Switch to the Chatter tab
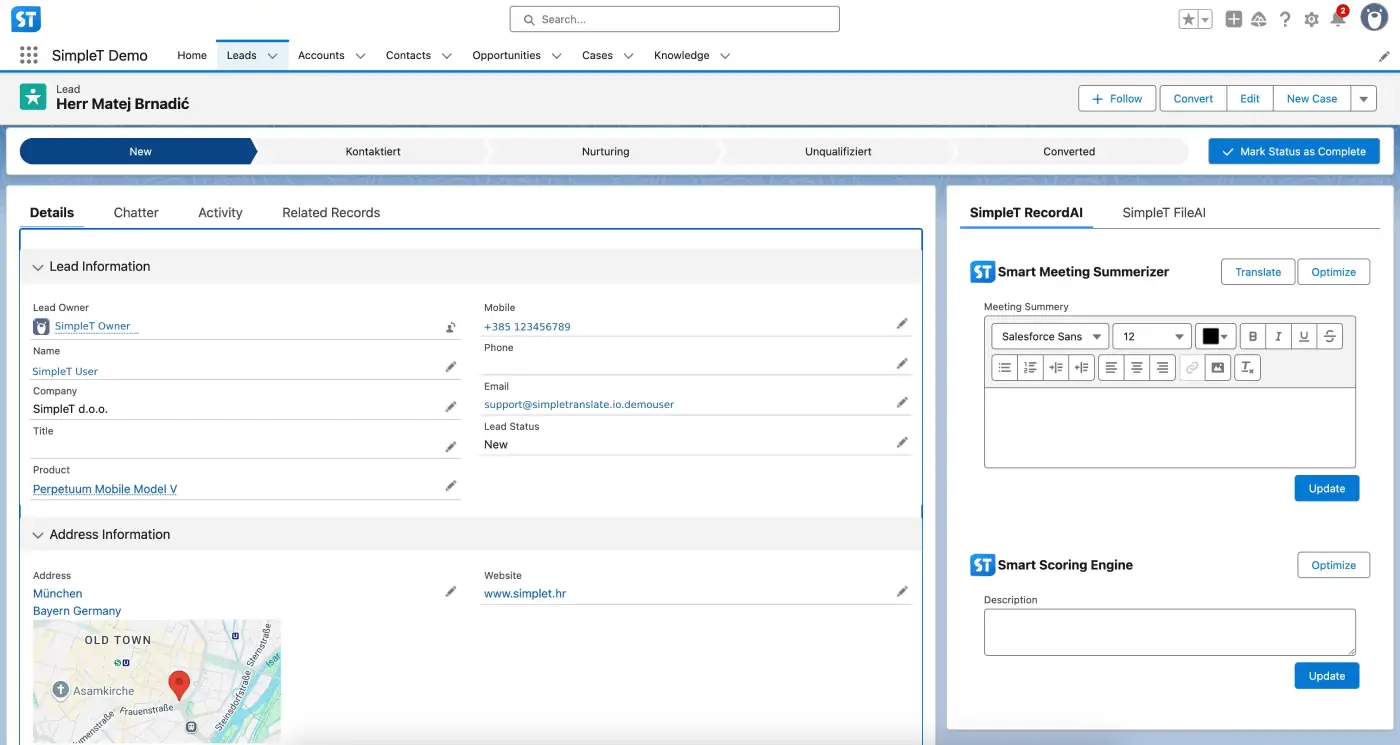 136,213
